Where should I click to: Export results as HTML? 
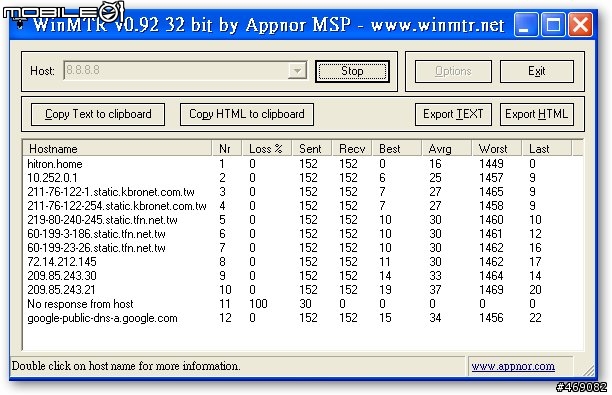[537, 114]
